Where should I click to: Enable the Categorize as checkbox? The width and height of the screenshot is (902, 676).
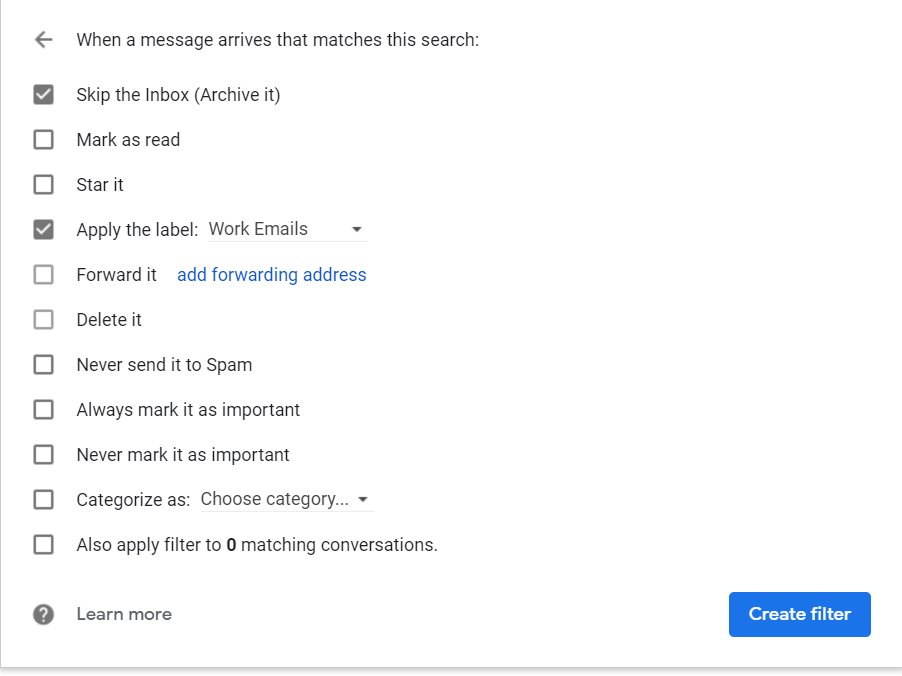click(x=43, y=499)
